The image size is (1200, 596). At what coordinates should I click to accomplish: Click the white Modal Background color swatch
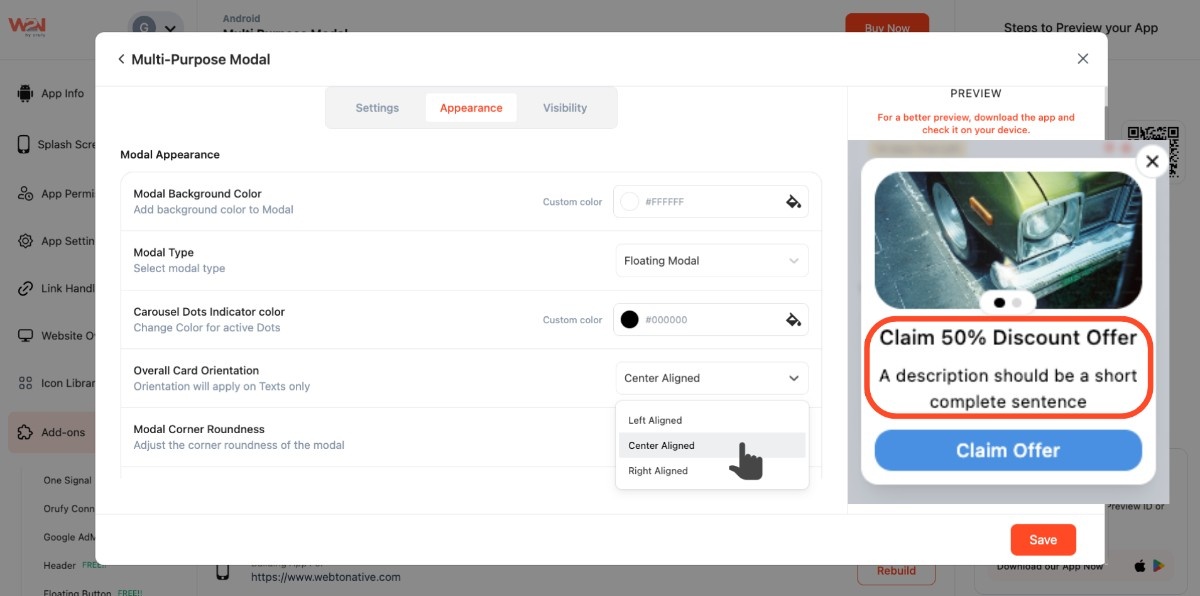[630, 202]
